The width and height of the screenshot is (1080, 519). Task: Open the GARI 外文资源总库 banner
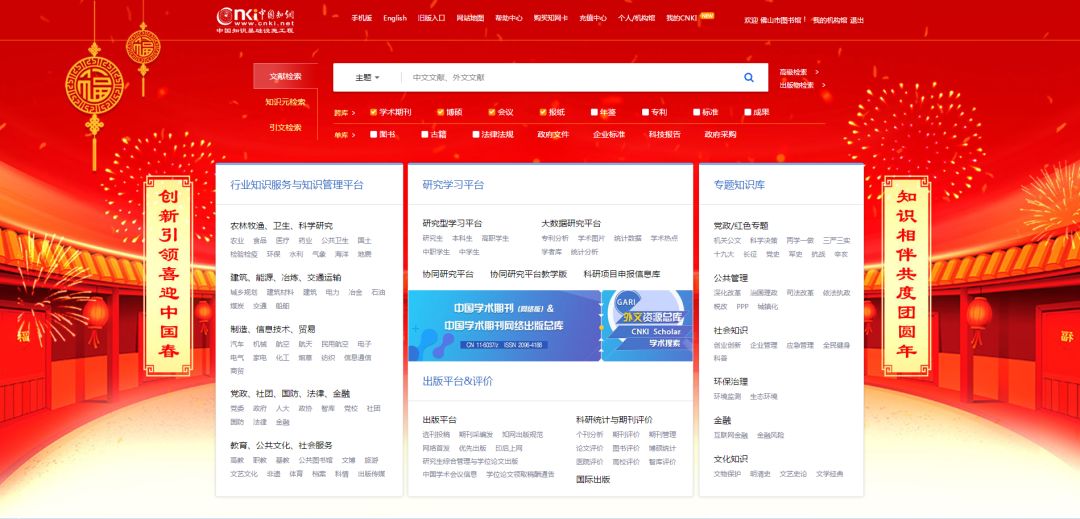pyautogui.click(x=647, y=325)
